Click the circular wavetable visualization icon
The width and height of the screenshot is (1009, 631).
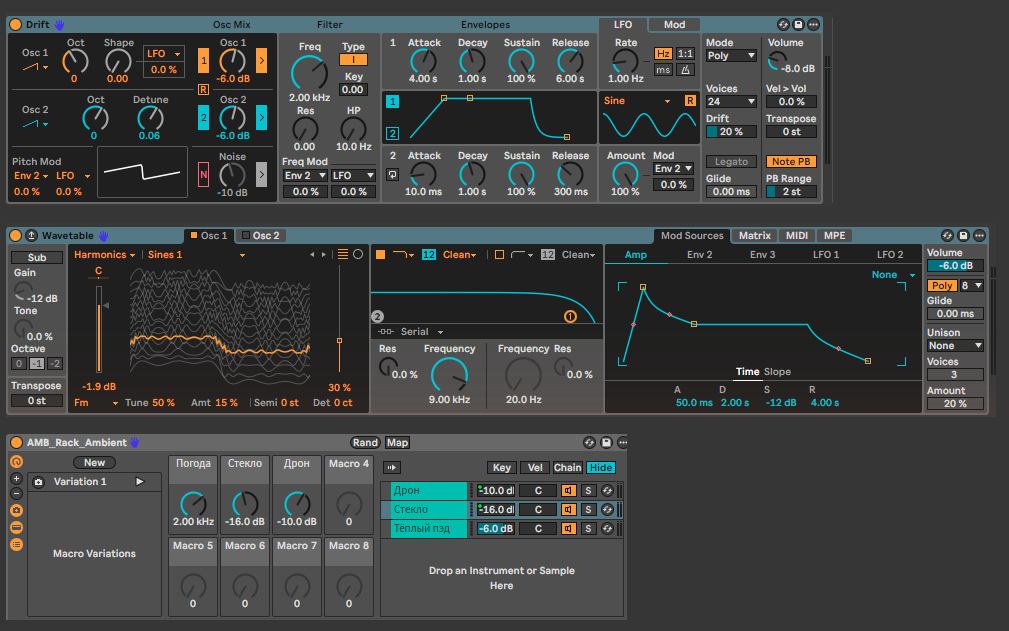[x=358, y=254]
